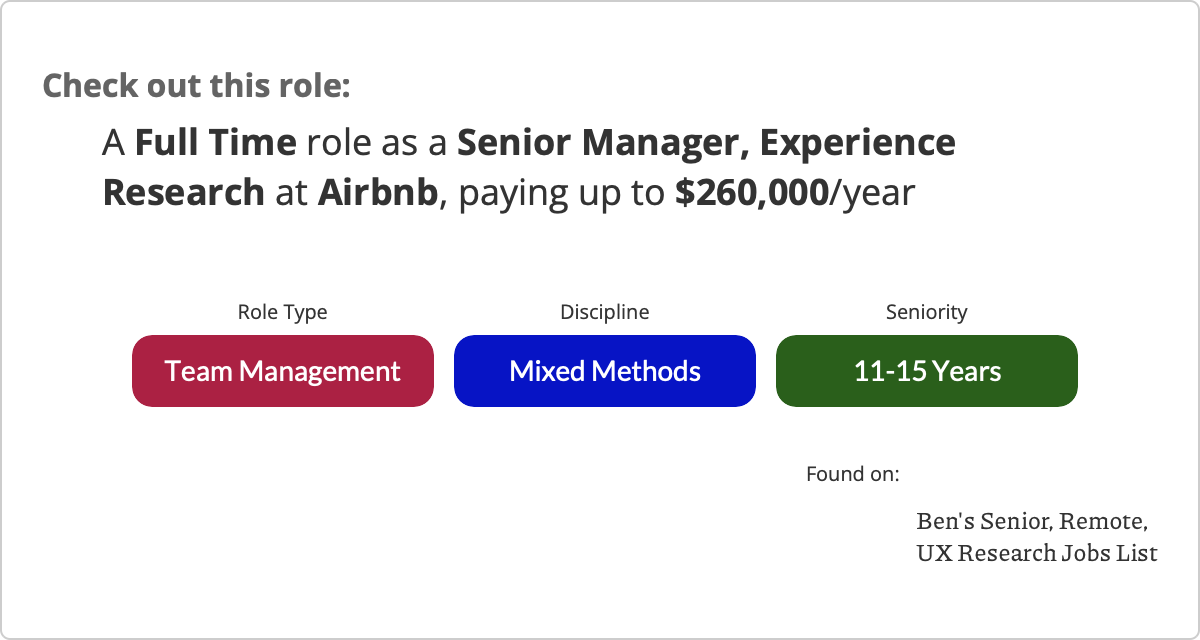1200x640 pixels.
Task: Select the Discipline label
Action: pos(604,312)
